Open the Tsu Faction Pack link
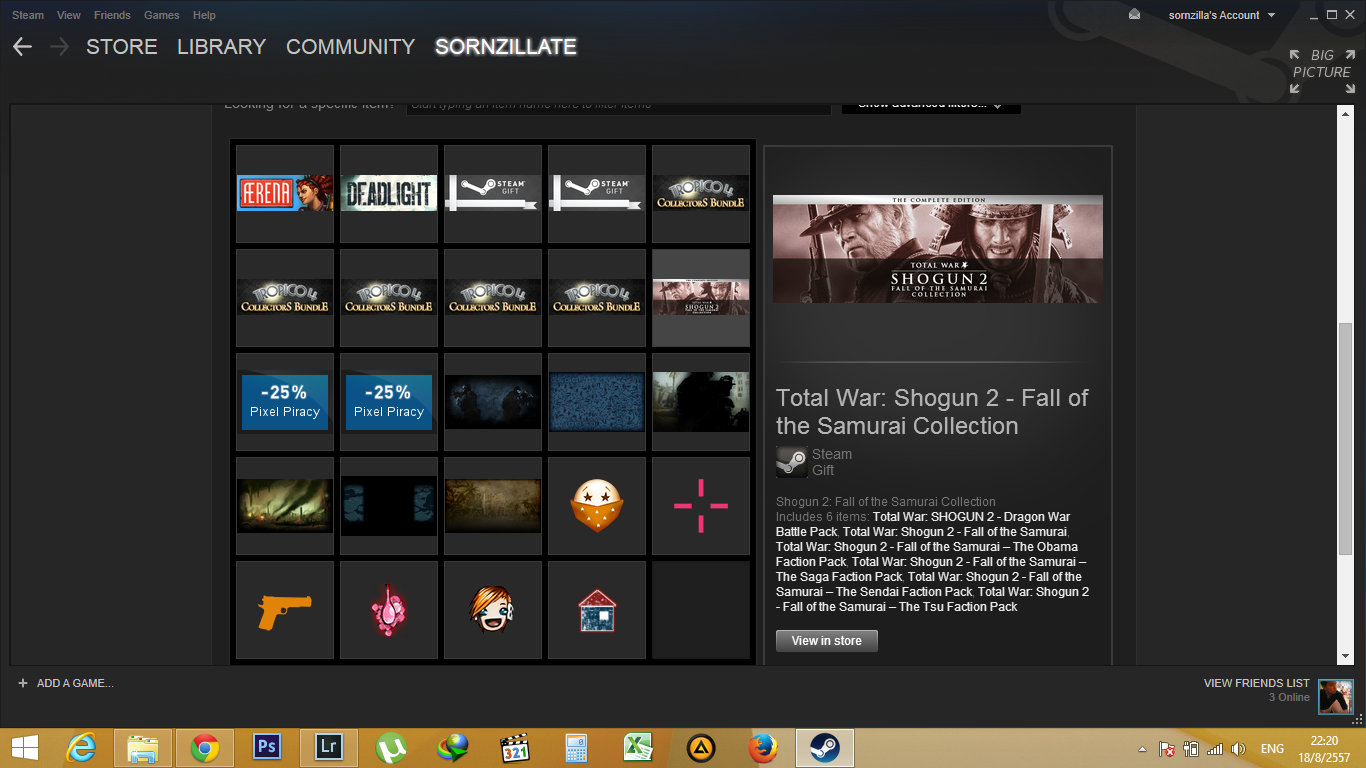The image size is (1366, 768). pos(933,599)
